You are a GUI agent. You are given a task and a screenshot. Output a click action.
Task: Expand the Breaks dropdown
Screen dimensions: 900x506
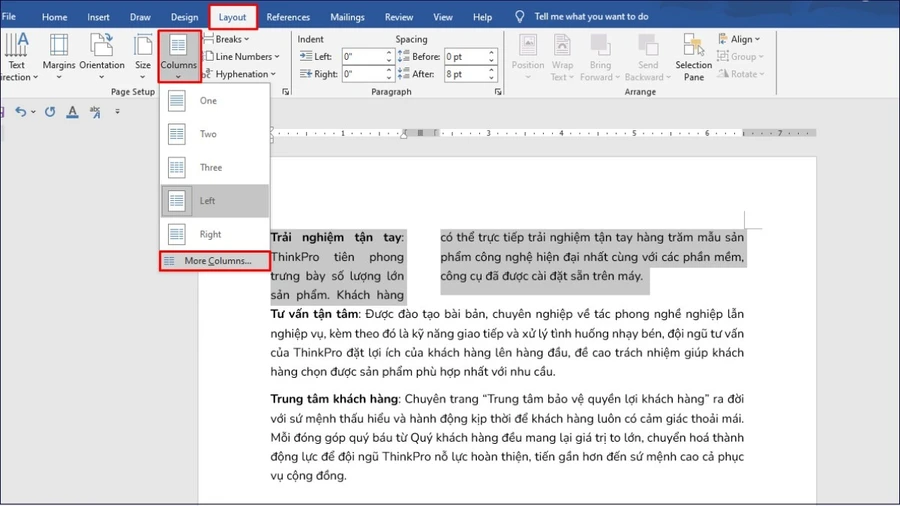pos(227,39)
